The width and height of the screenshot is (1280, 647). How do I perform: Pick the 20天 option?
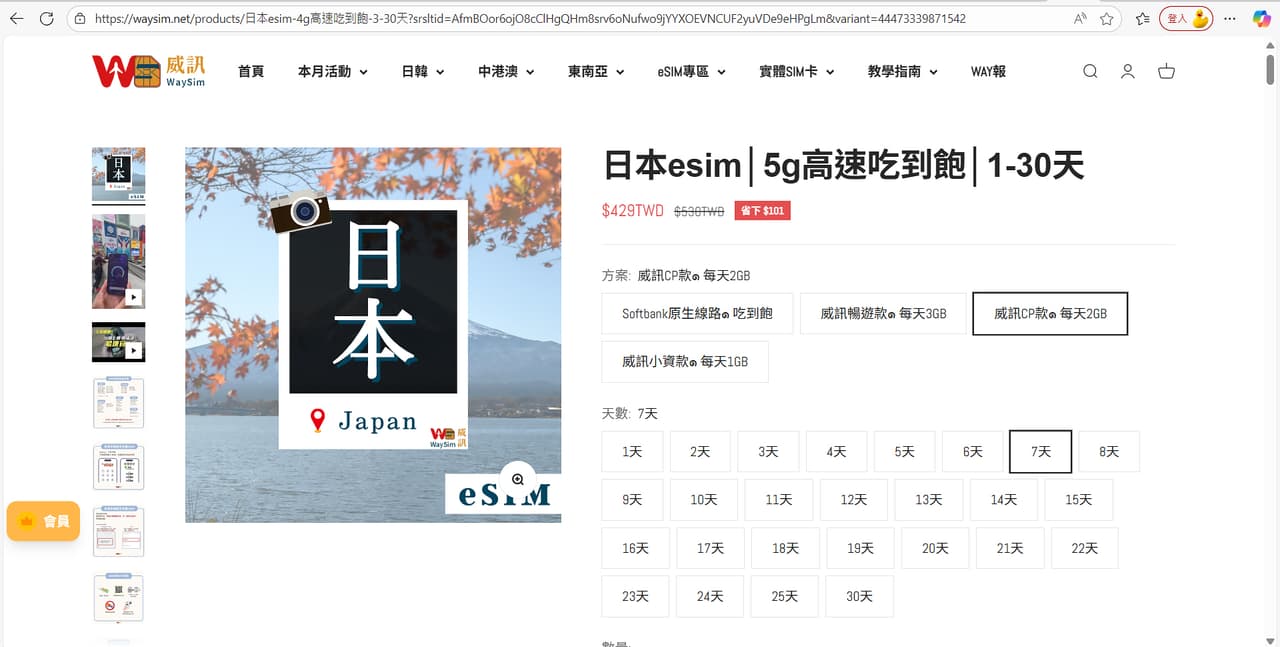click(935, 547)
